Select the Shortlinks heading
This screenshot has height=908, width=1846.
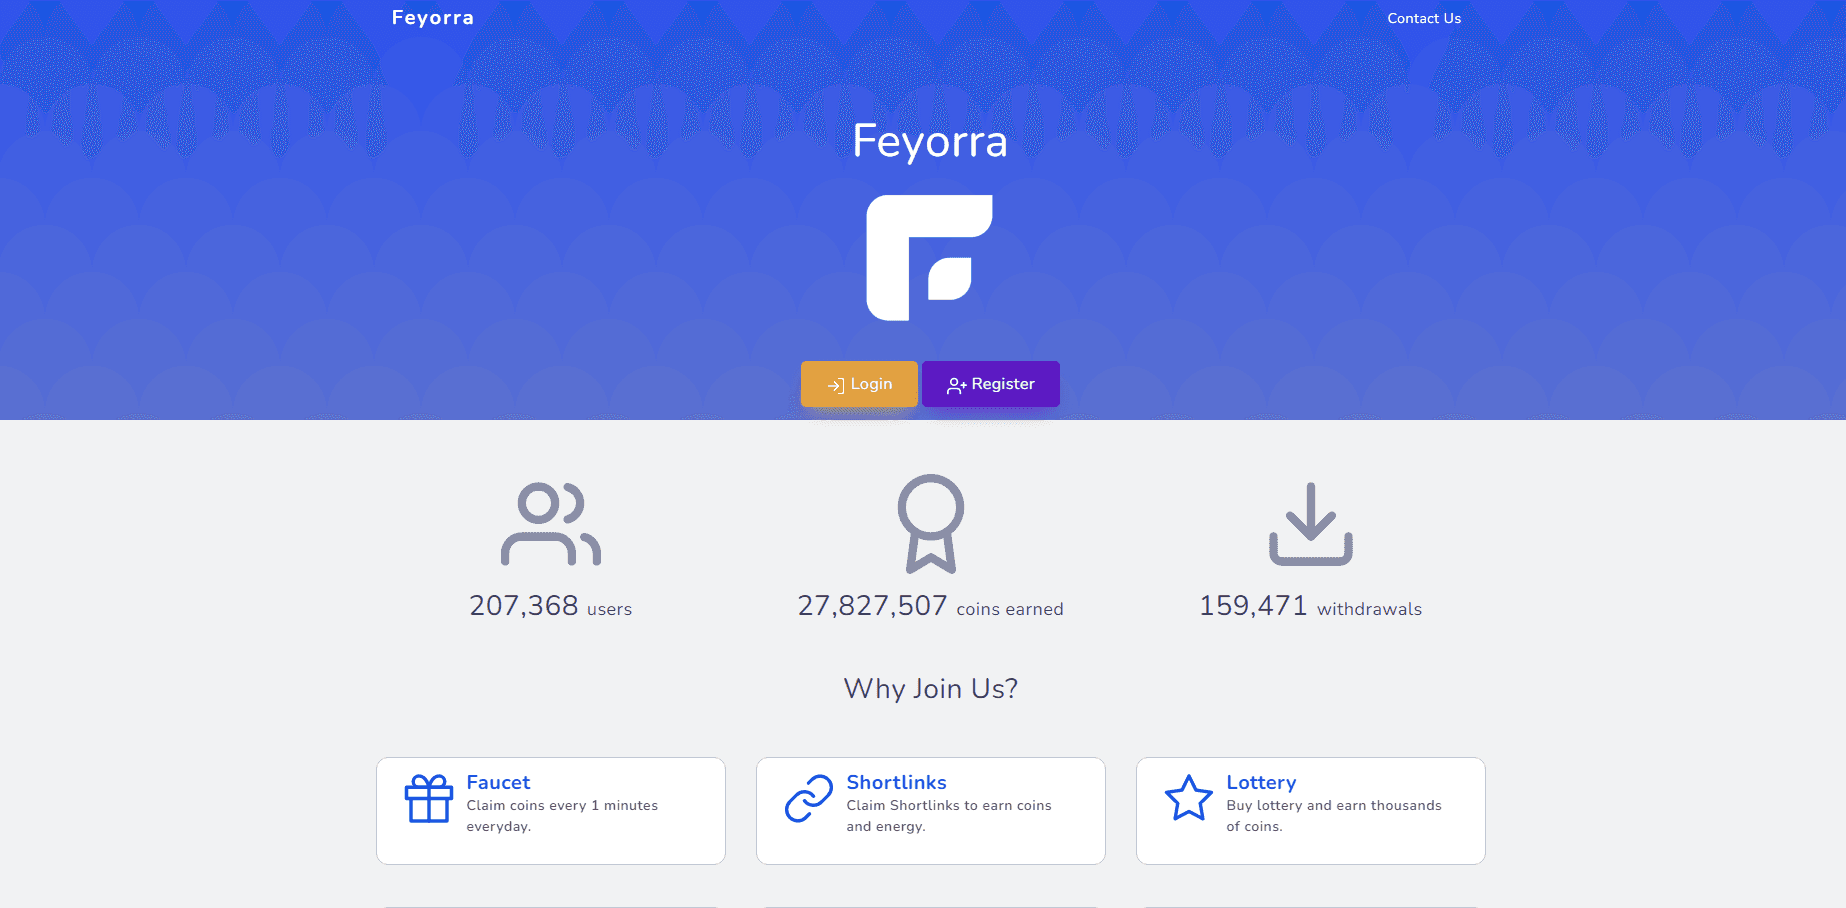(896, 782)
